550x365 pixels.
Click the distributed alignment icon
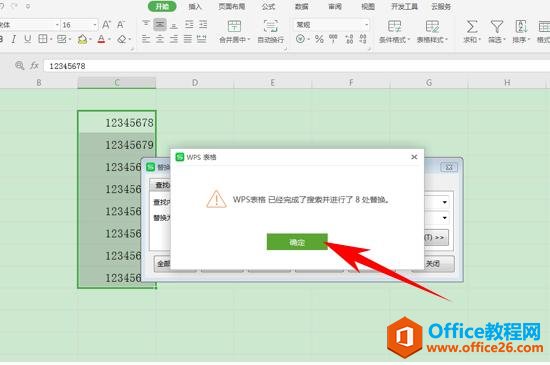click(x=201, y=39)
